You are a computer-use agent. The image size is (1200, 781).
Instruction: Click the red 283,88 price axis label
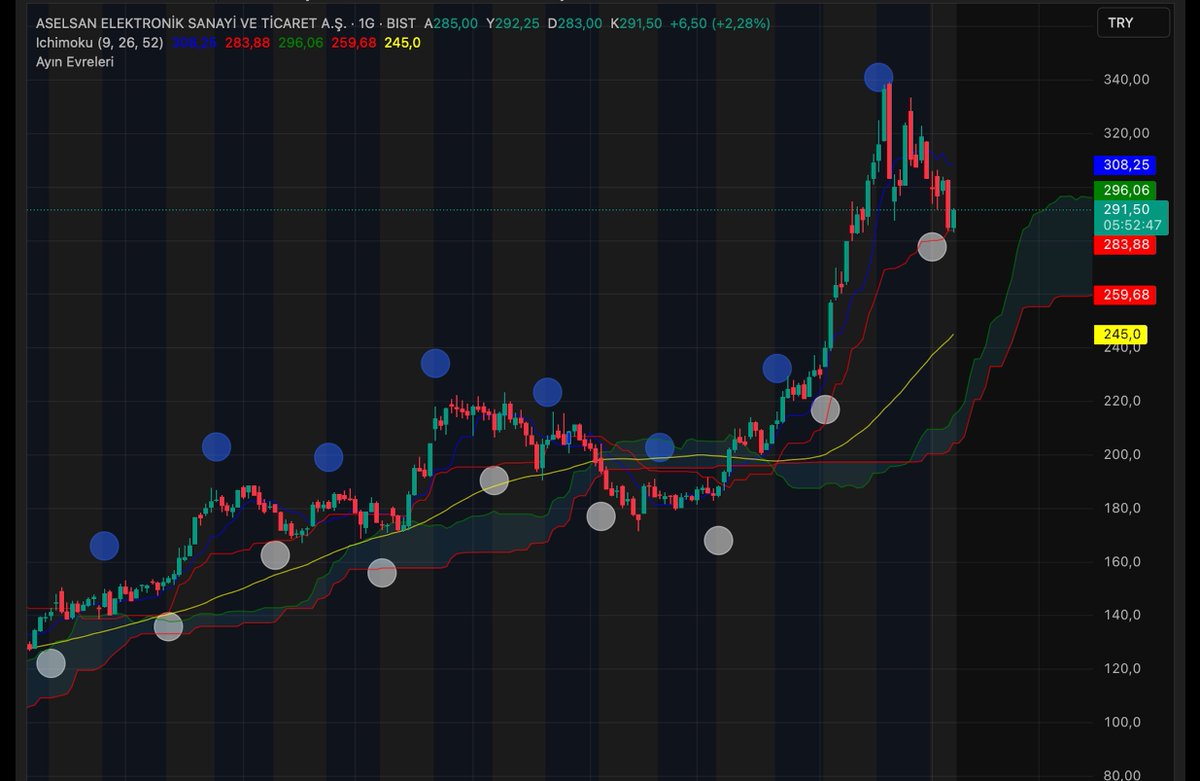coord(1125,244)
